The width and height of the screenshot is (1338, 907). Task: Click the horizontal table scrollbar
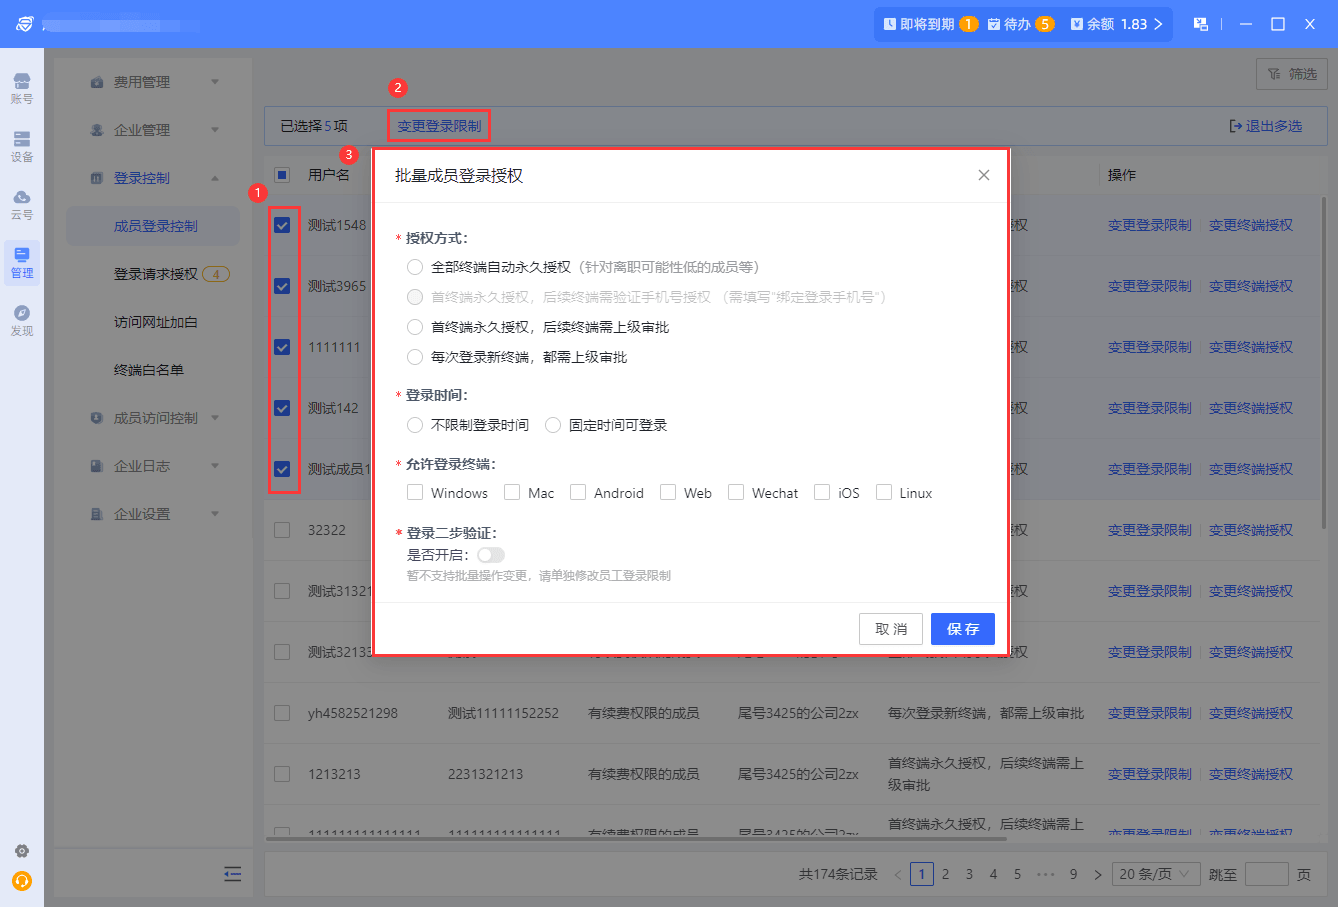(636, 839)
